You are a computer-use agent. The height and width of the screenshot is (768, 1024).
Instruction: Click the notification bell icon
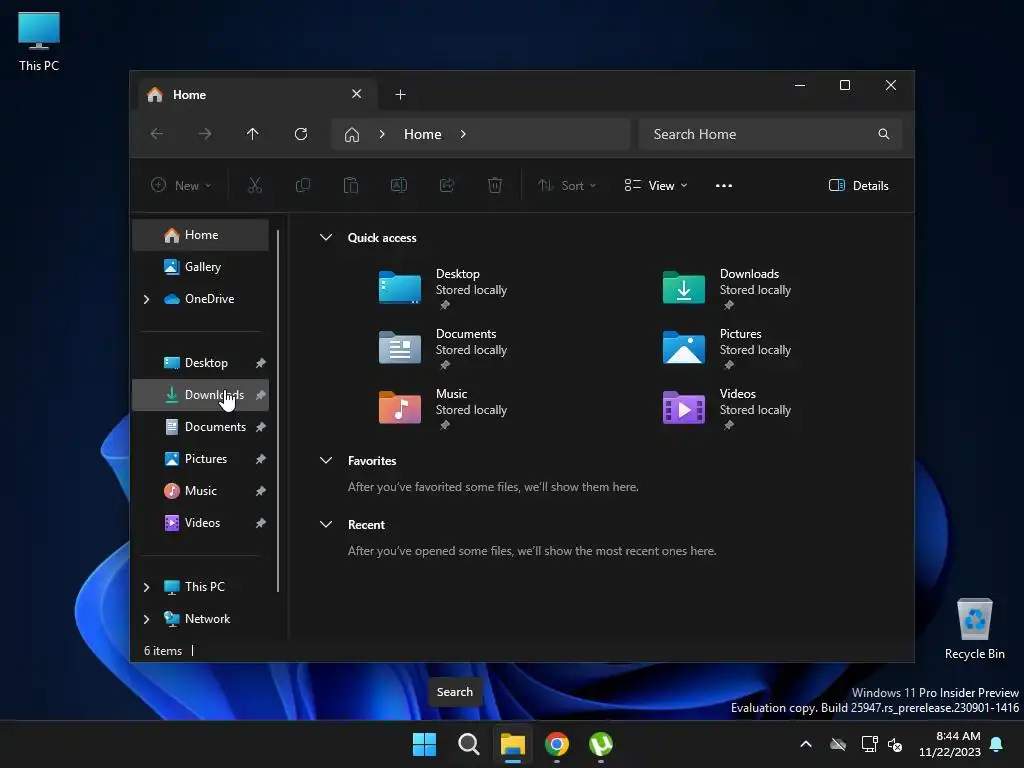997,744
